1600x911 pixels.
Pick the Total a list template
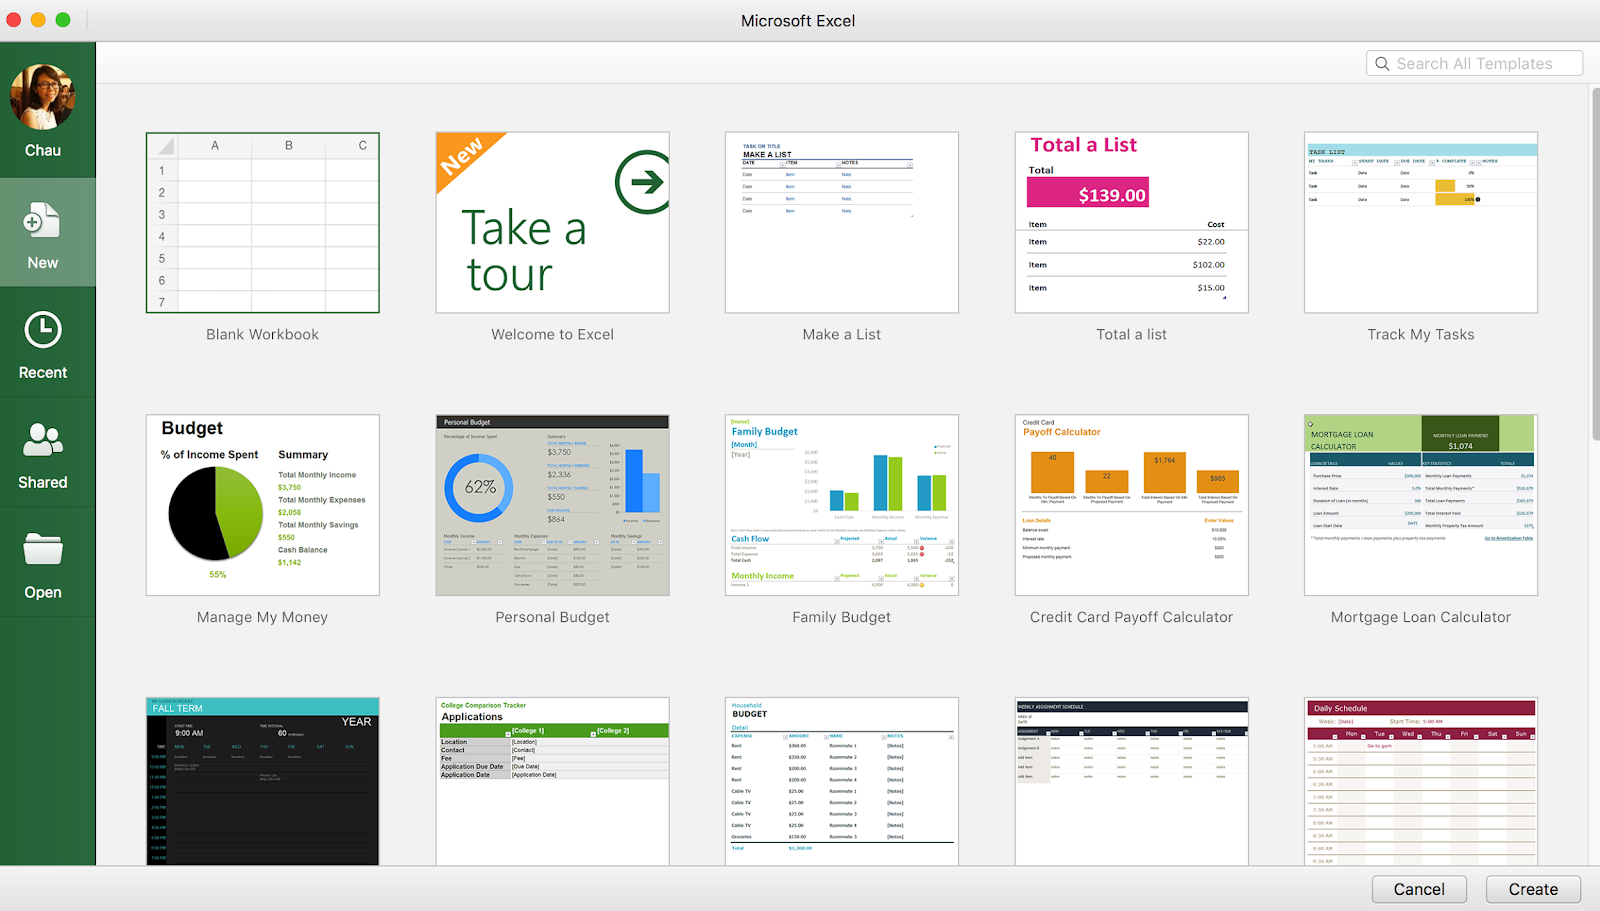click(x=1132, y=223)
